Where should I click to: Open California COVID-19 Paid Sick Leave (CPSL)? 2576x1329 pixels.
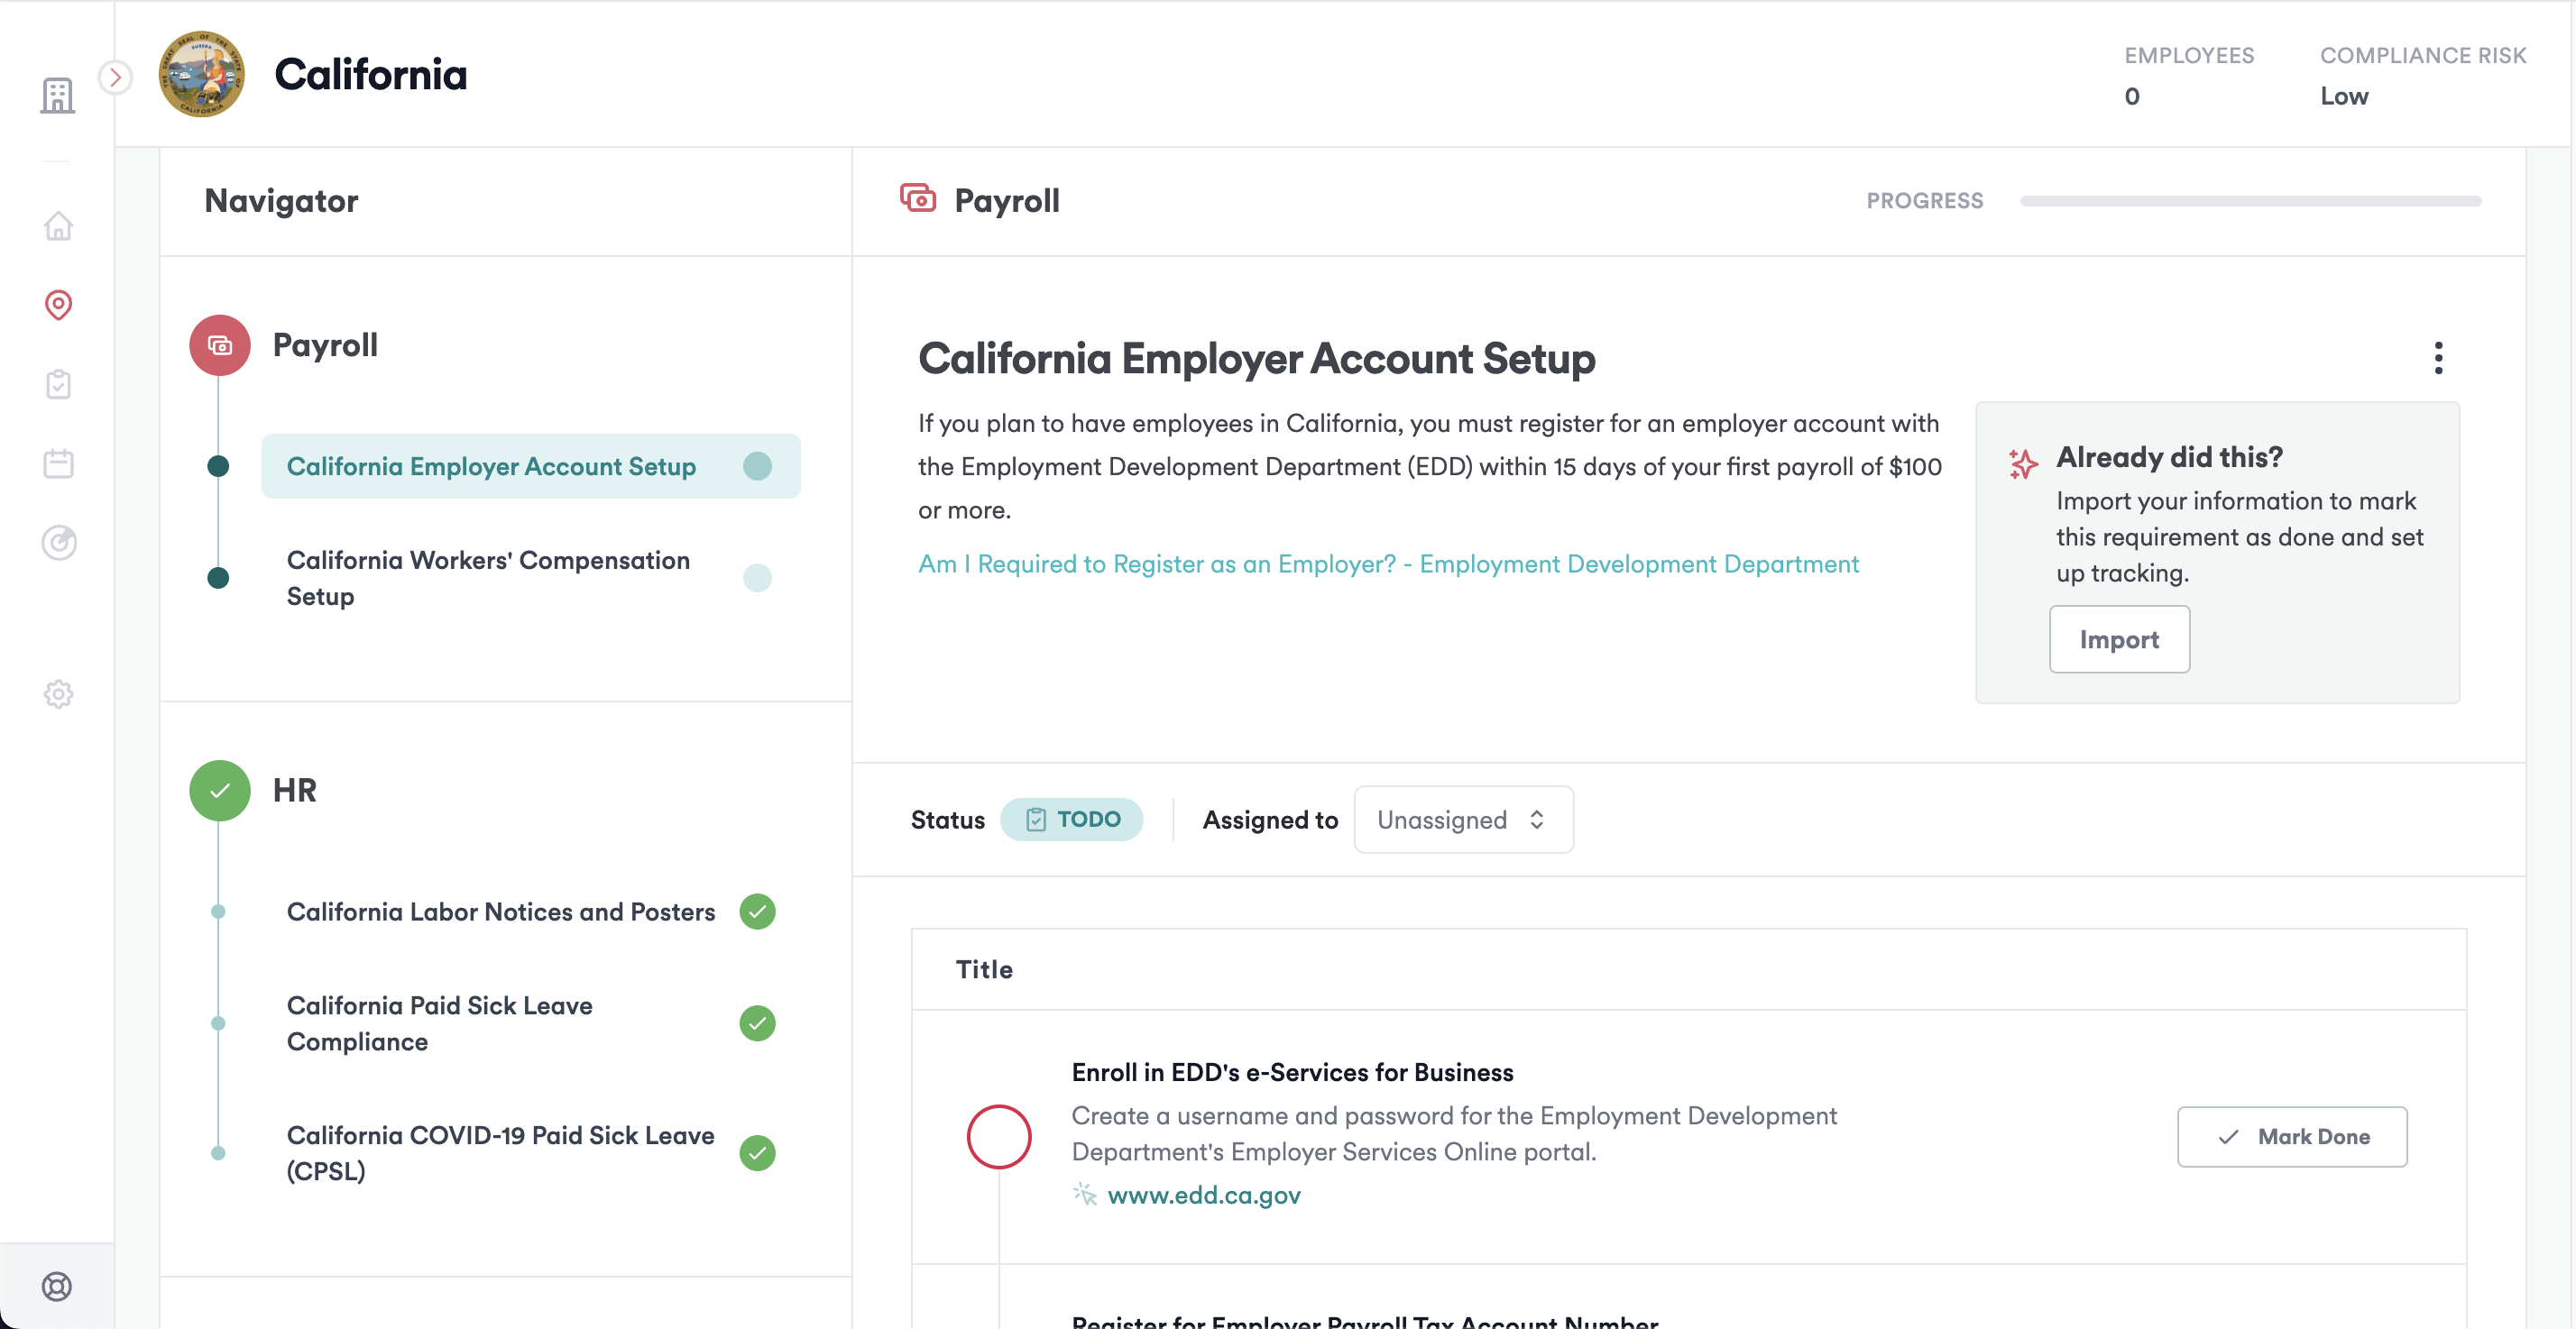pyautogui.click(x=501, y=1153)
